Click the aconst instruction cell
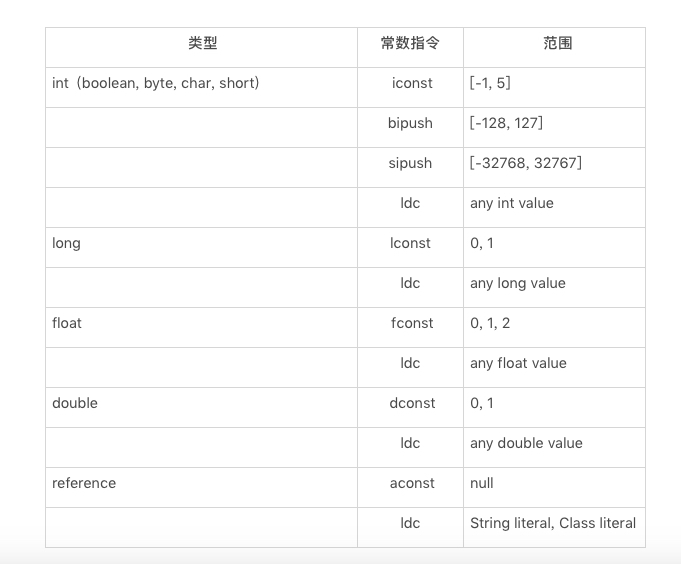681x564 pixels. (410, 483)
